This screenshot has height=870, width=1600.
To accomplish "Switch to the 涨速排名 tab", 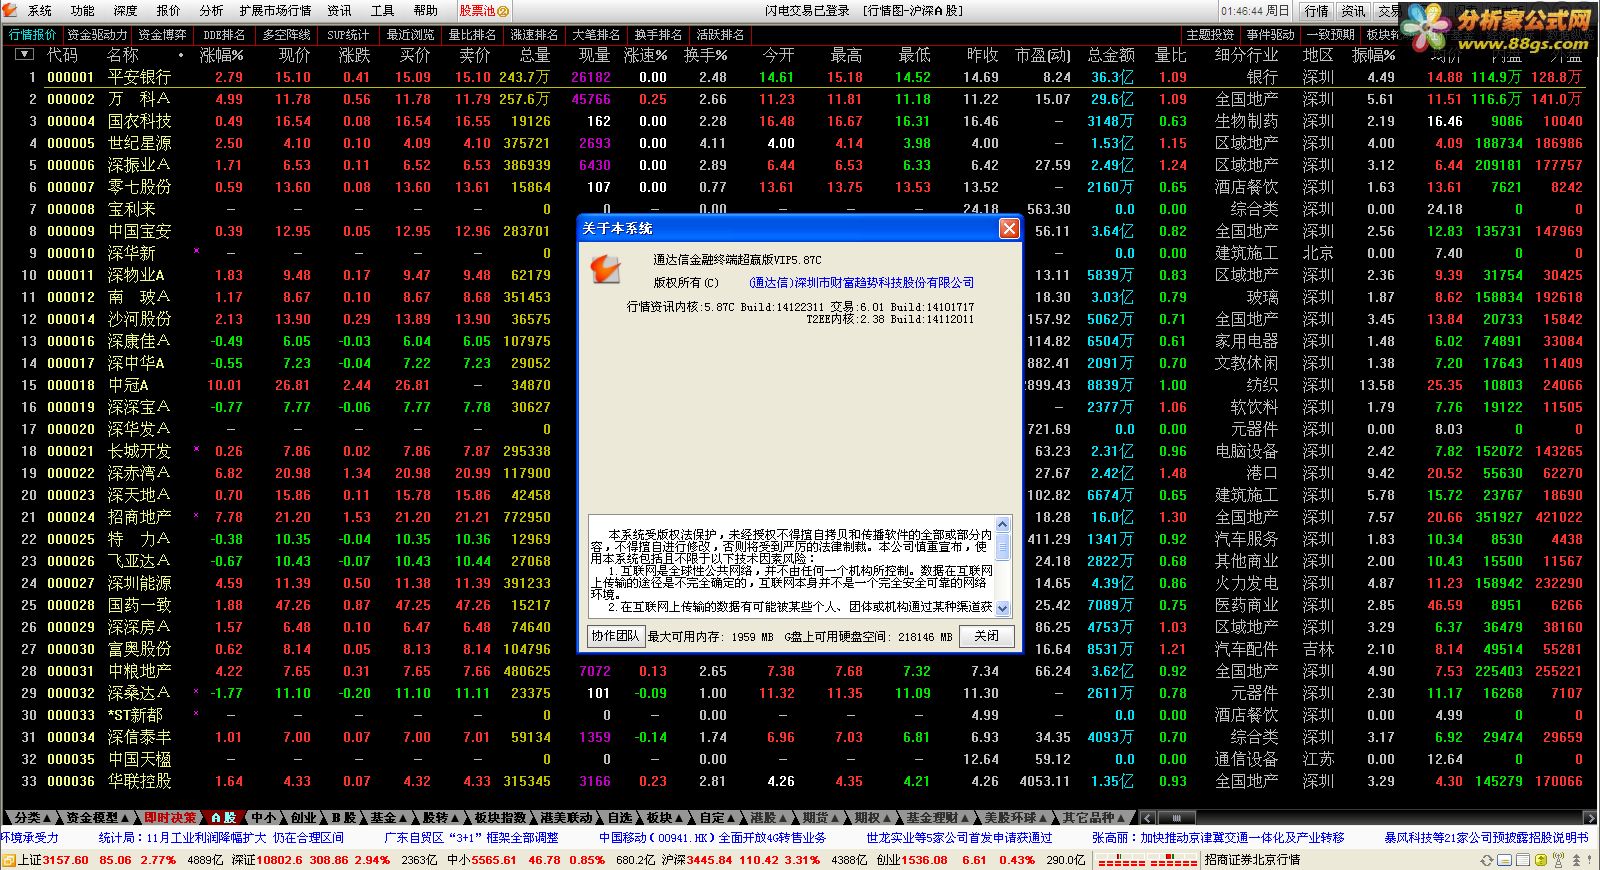I will click(x=534, y=35).
